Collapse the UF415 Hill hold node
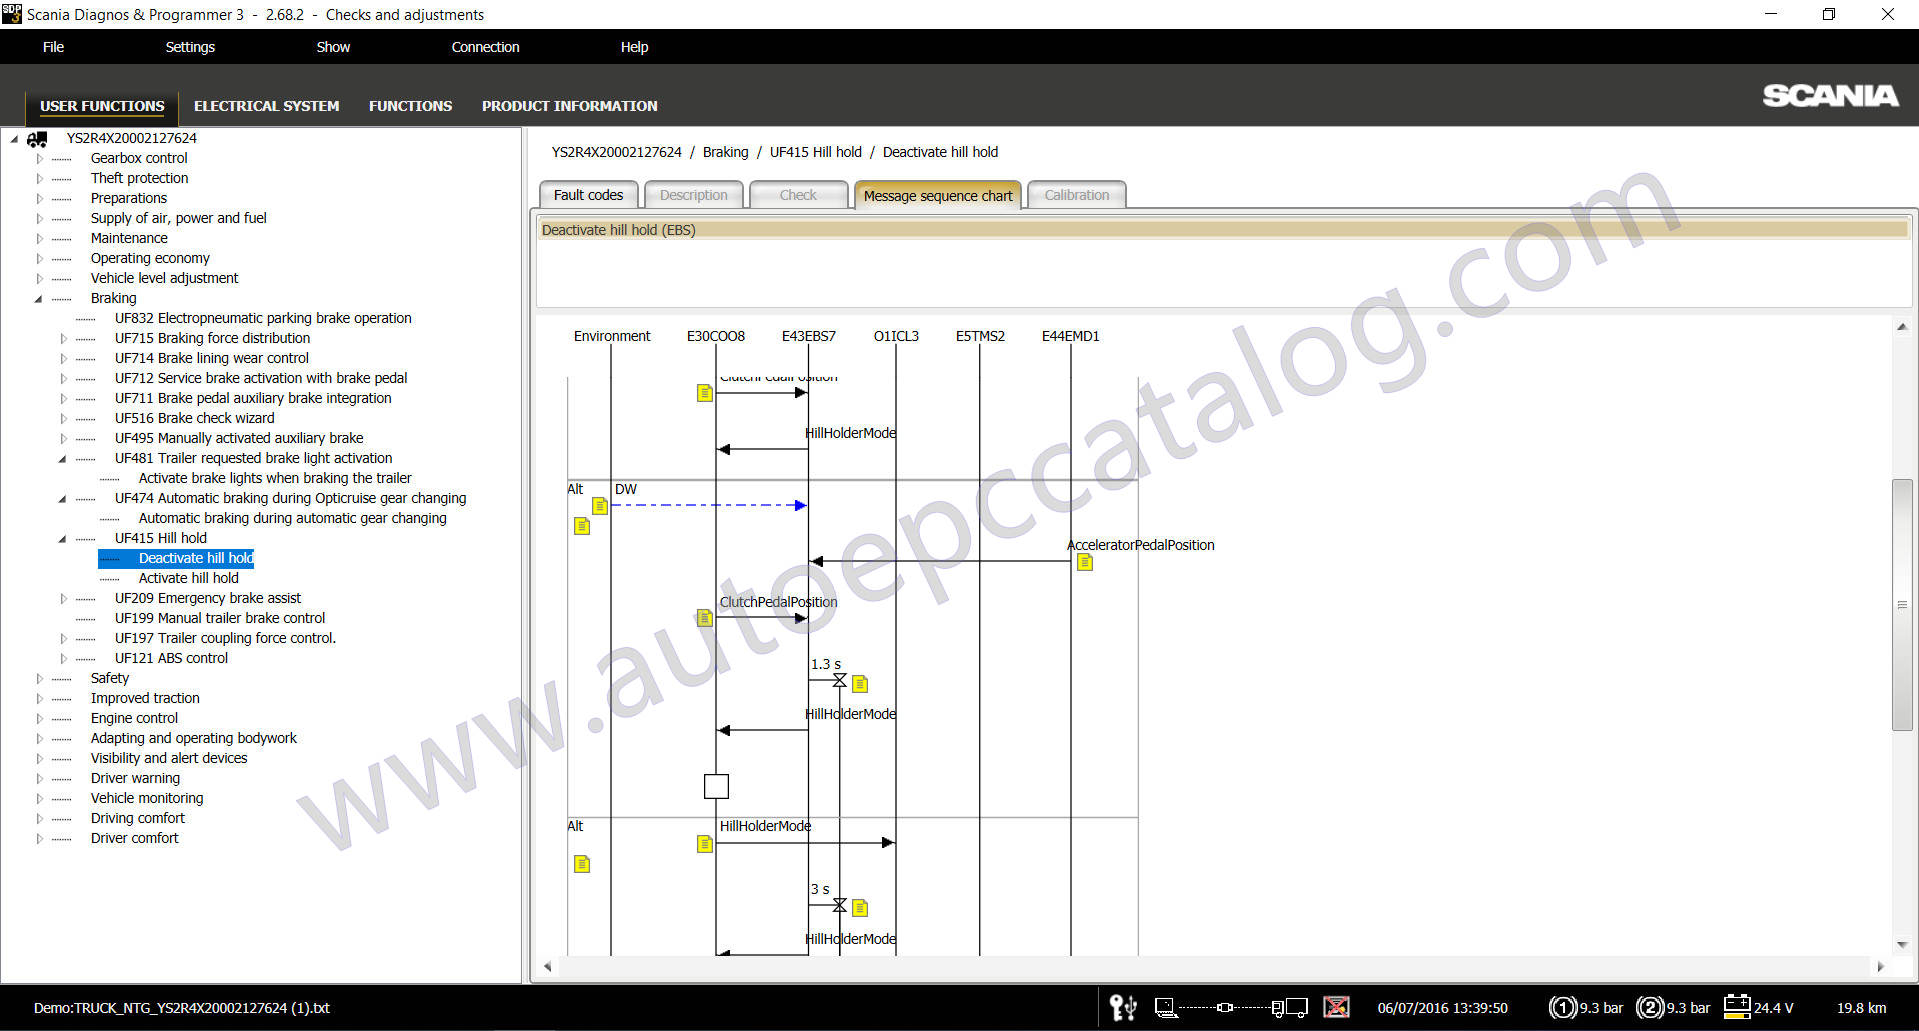1919x1031 pixels. coord(63,539)
